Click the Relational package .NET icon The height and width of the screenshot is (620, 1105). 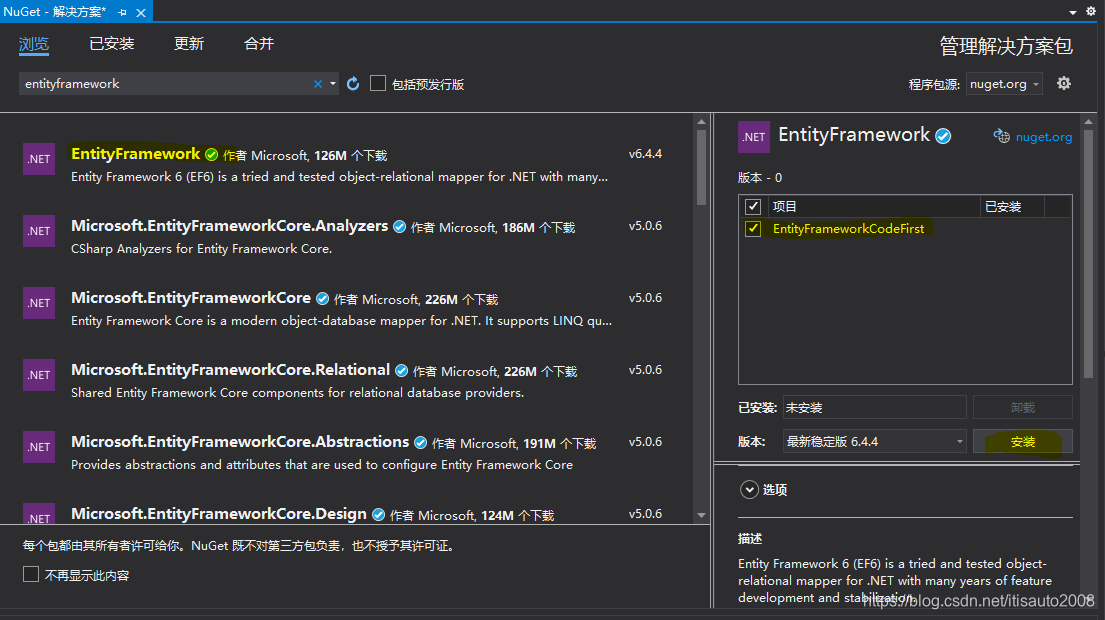coord(39,375)
